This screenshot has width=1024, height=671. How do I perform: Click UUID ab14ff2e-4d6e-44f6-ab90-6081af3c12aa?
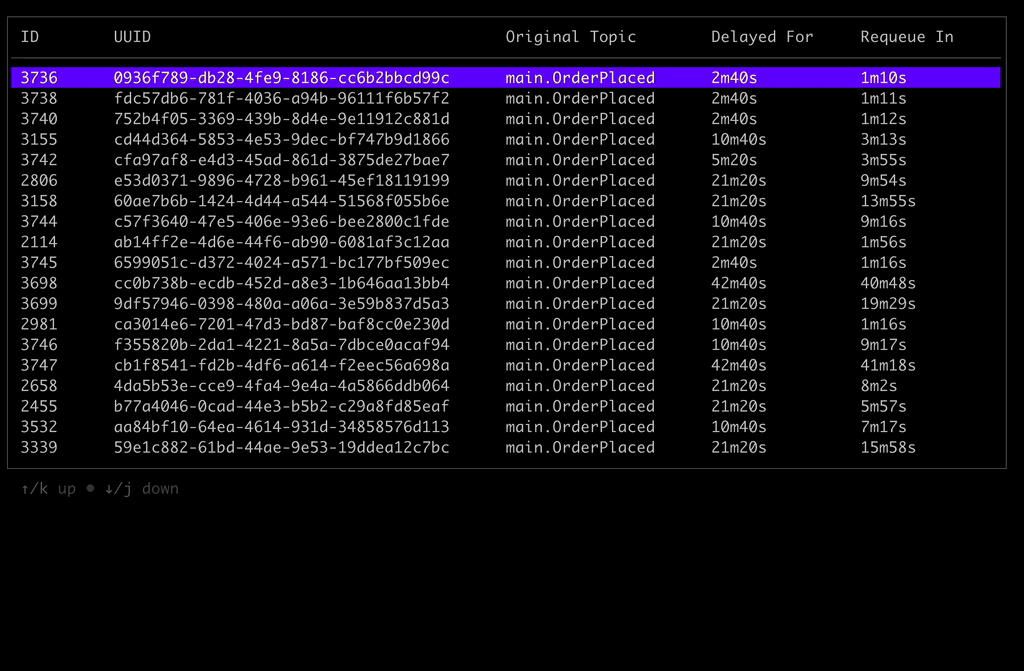(x=281, y=242)
